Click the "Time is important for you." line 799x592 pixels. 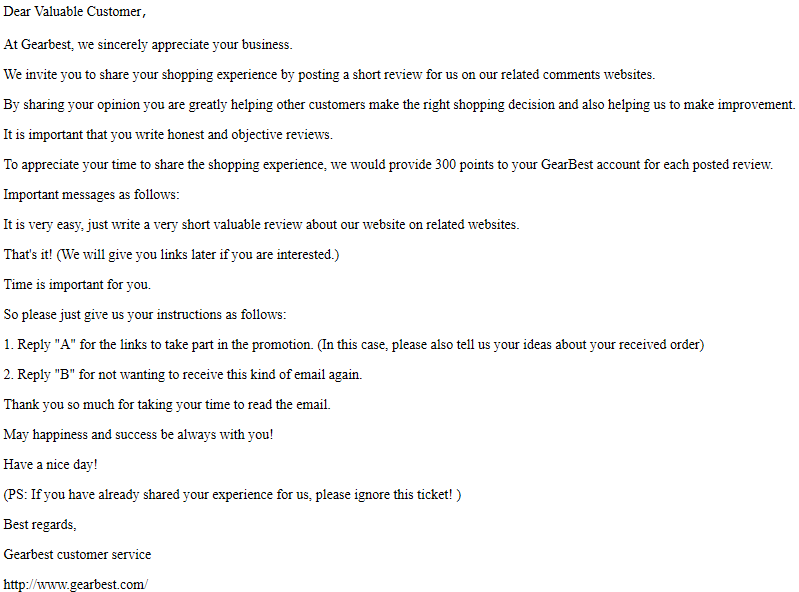(x=77, y=285)
